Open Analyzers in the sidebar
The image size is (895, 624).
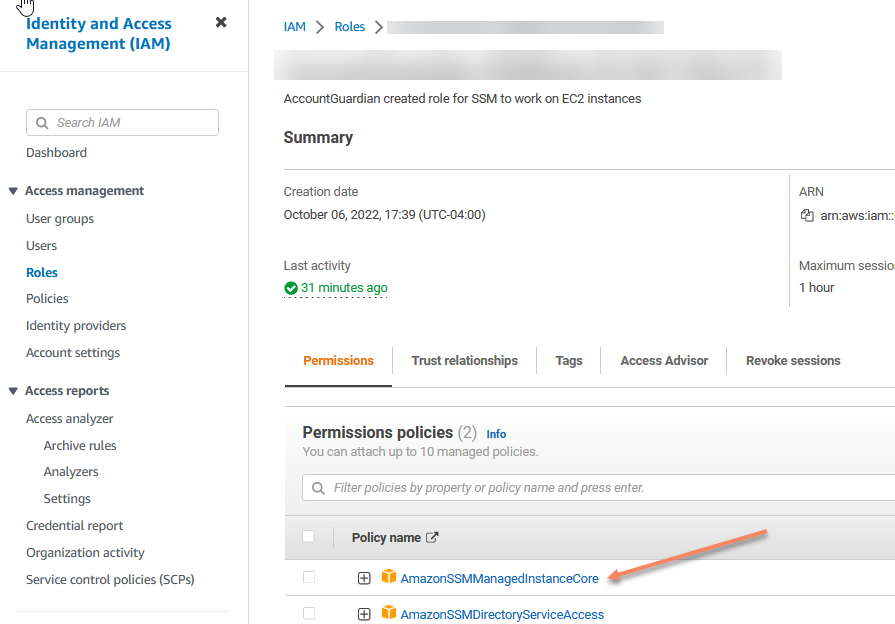(x=71, y=472)
